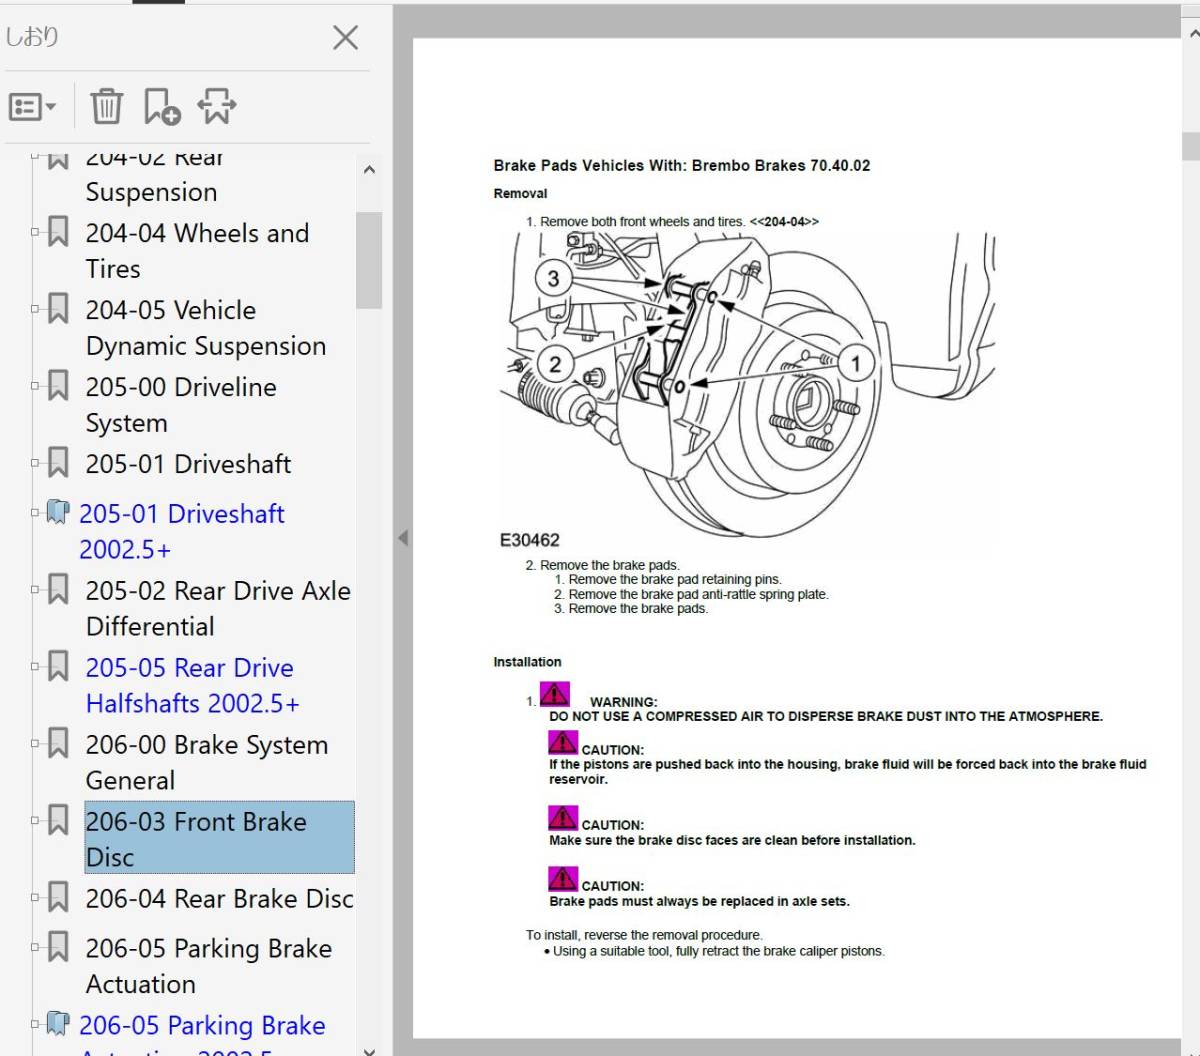
Task: Click the bookmarks panel scrollbar thumb
Action: [369, 260]
